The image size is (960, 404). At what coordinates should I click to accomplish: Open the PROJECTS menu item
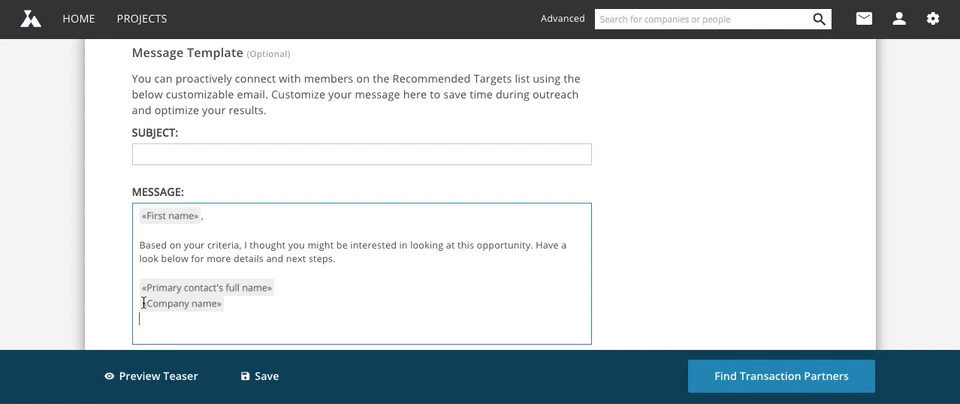pos(141,19)
